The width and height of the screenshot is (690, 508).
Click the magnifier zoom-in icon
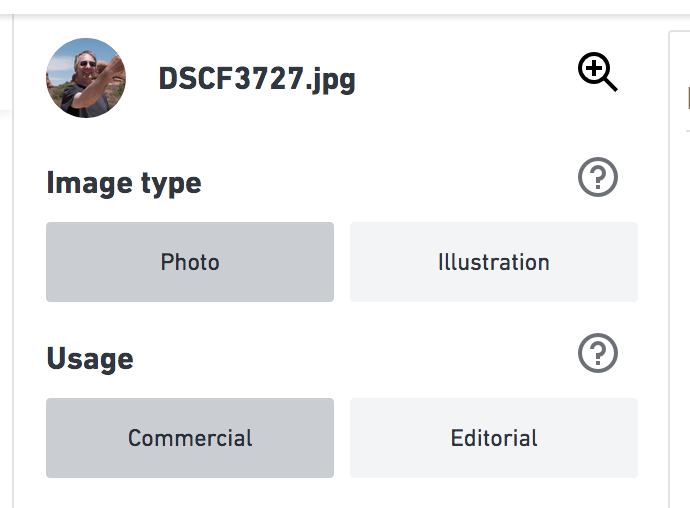coord(598,72)
